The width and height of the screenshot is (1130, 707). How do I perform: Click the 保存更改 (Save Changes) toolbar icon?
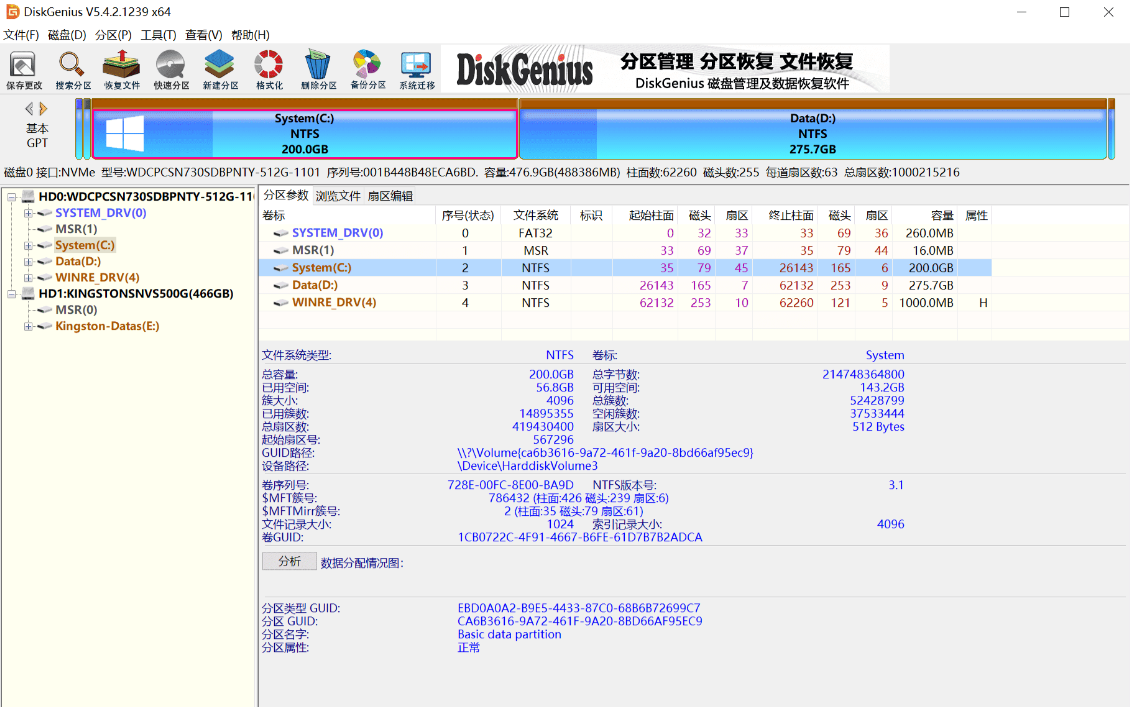[x=24, y=68]
